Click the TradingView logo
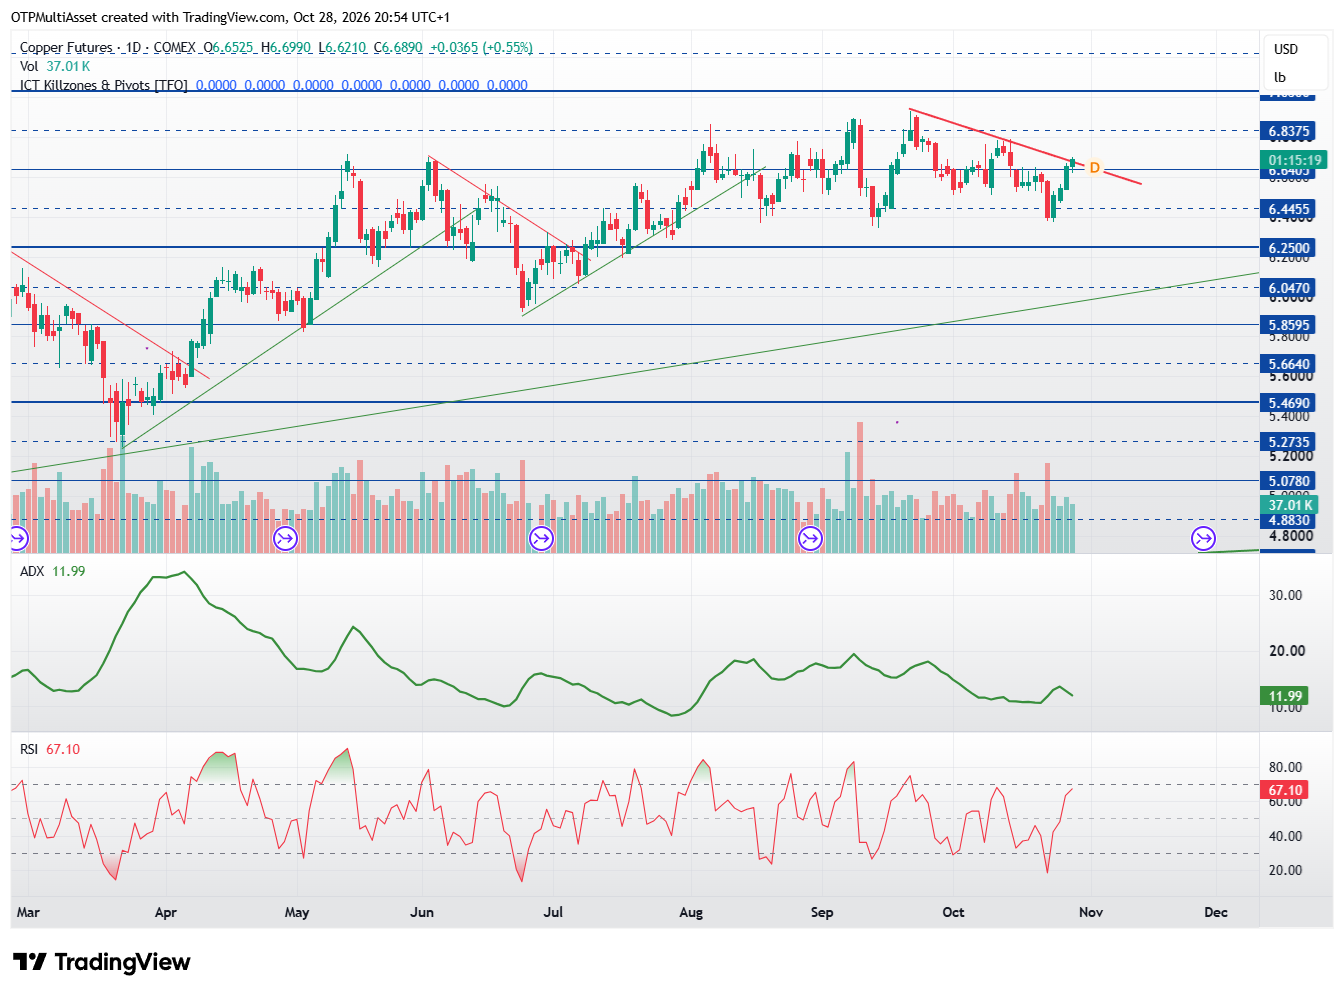This screenshot has width=1344, height=996. click(x=101, y=962)
